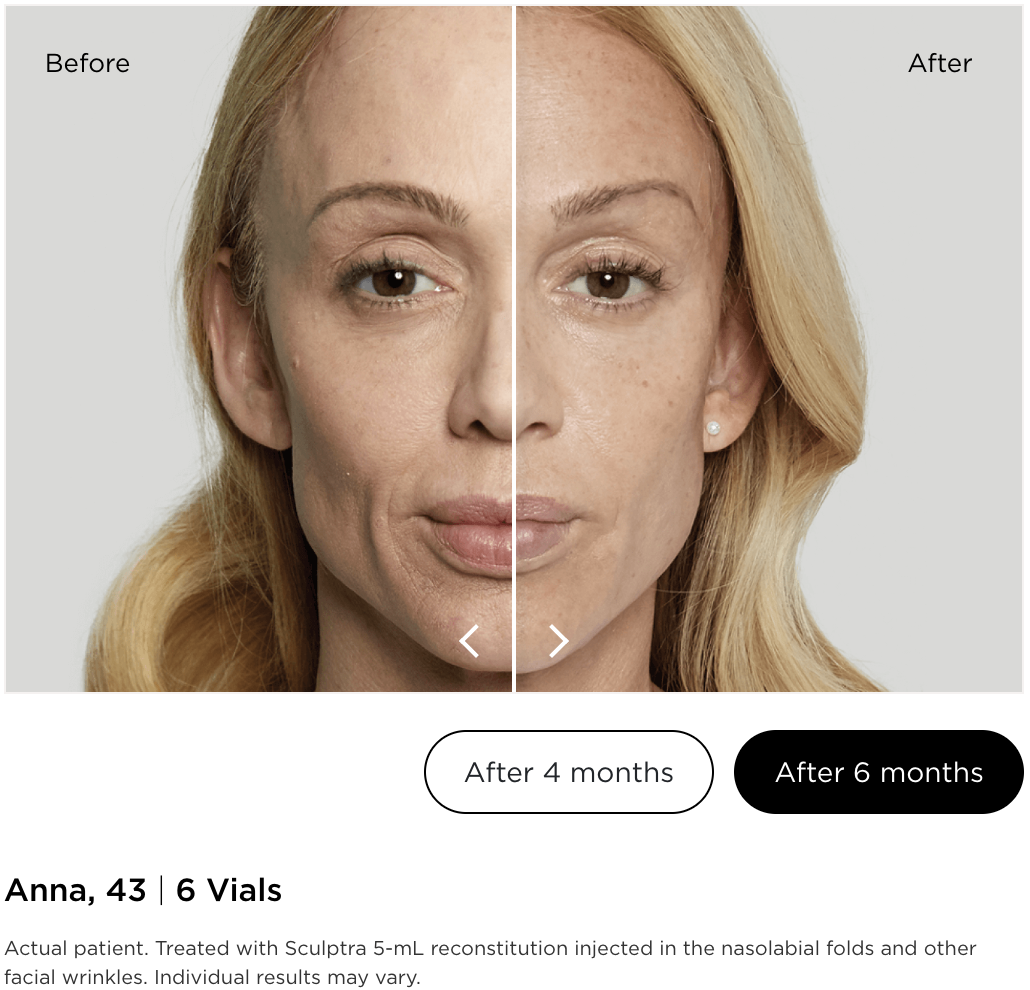Image resolution: width=1030 pixels, height=990 pixels.
Task: Click the Anna, 43 heading
Action: (x=75, y=891)
